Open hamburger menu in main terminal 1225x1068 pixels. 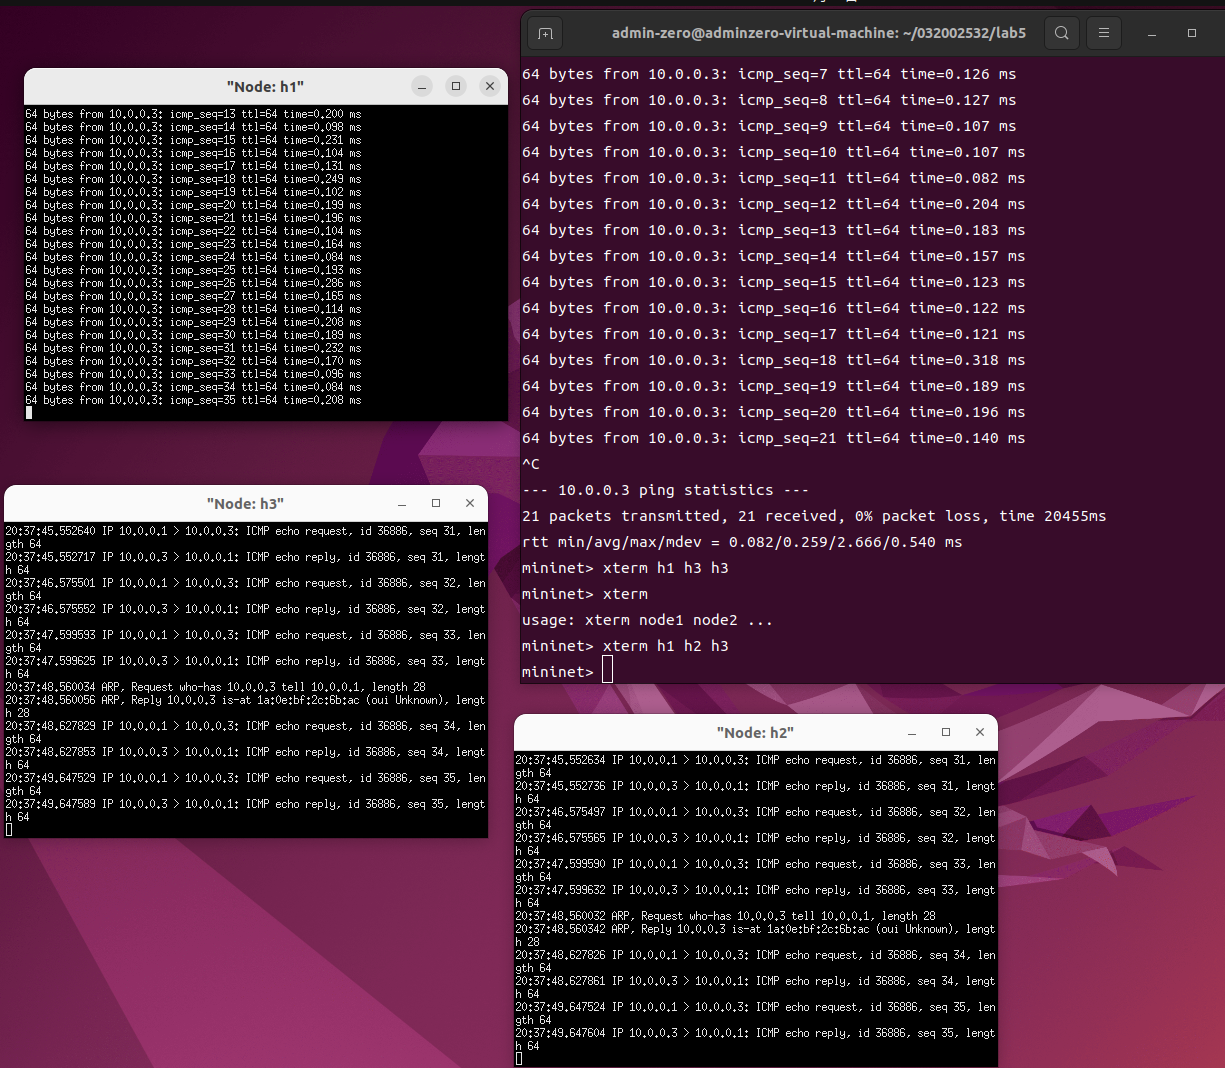(x=1104, y=33)
